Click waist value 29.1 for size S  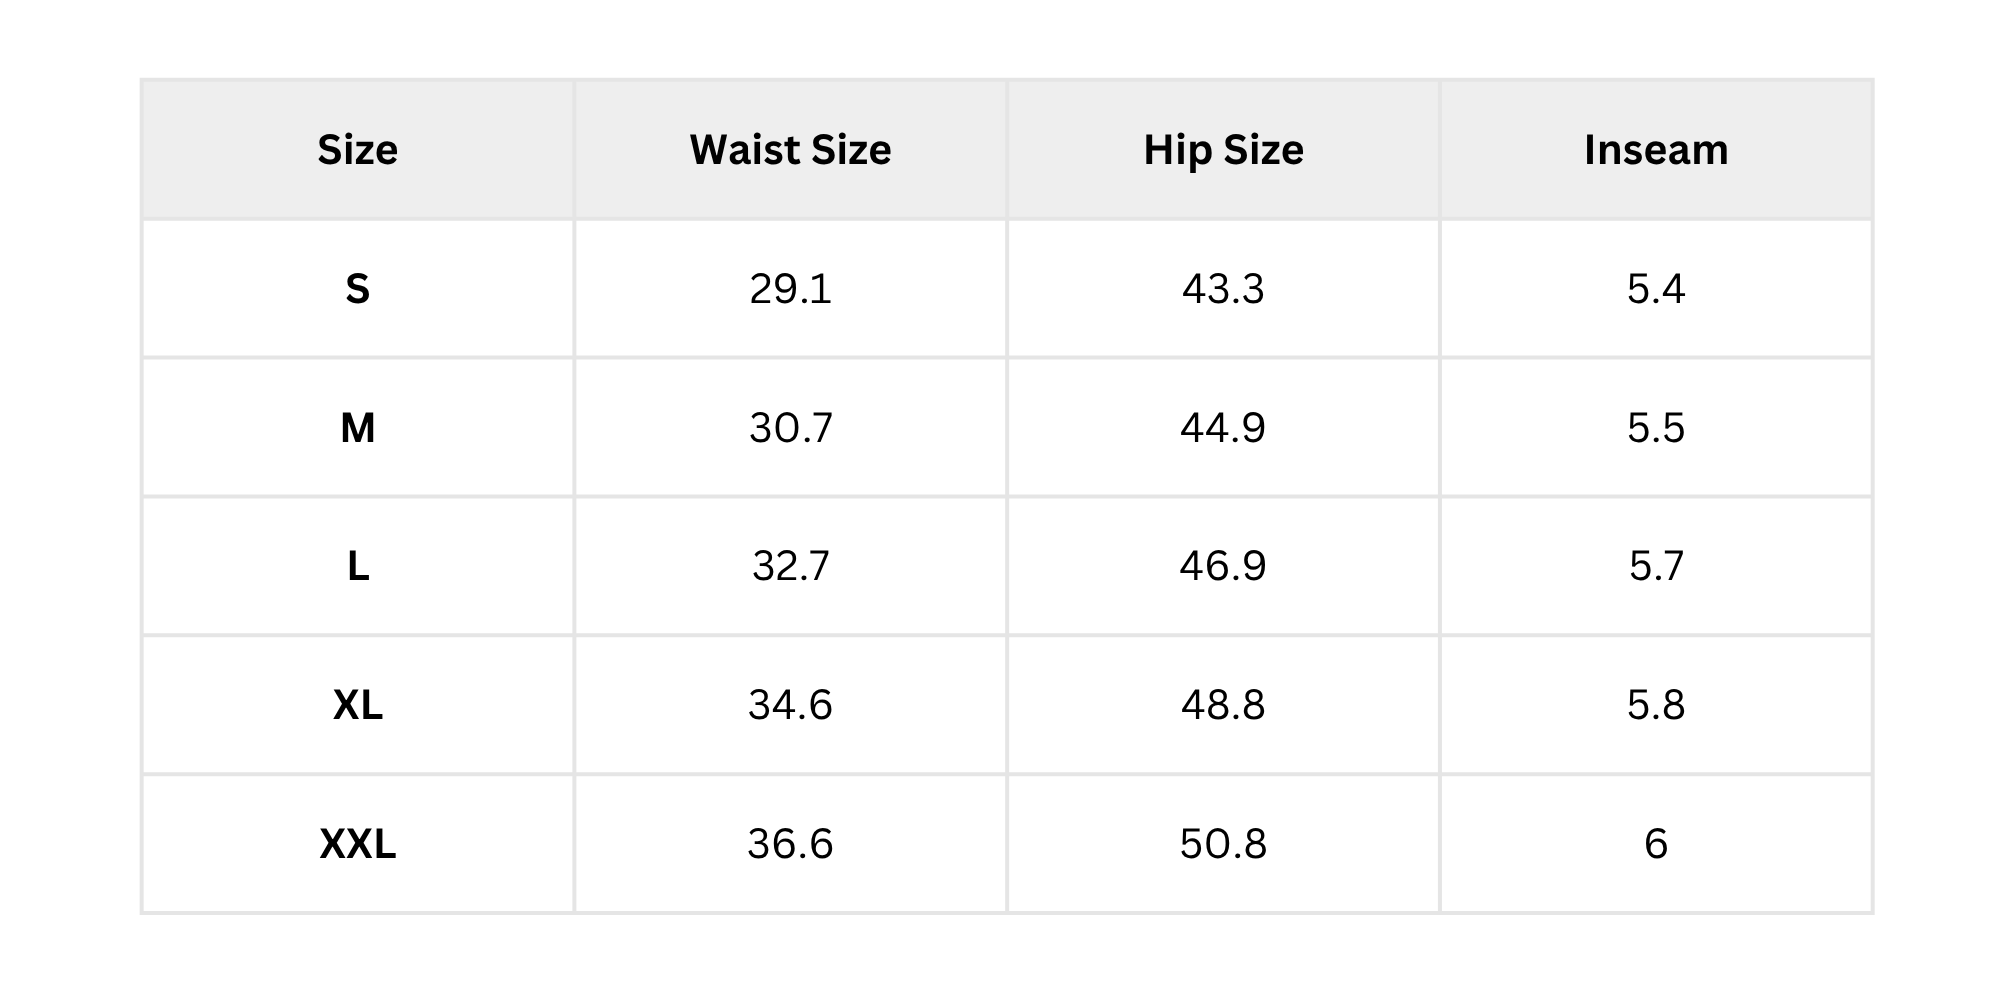coord(790,289)
